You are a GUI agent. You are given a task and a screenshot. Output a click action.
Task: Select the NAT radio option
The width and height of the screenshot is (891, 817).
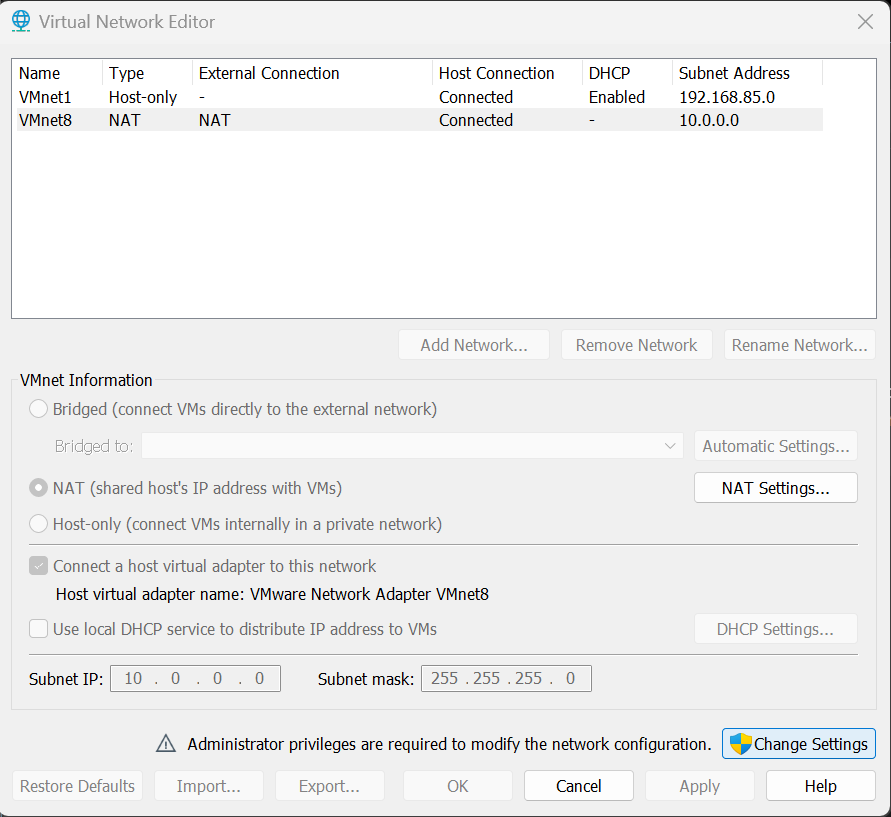pyautogui.click(x=38, y=488)
